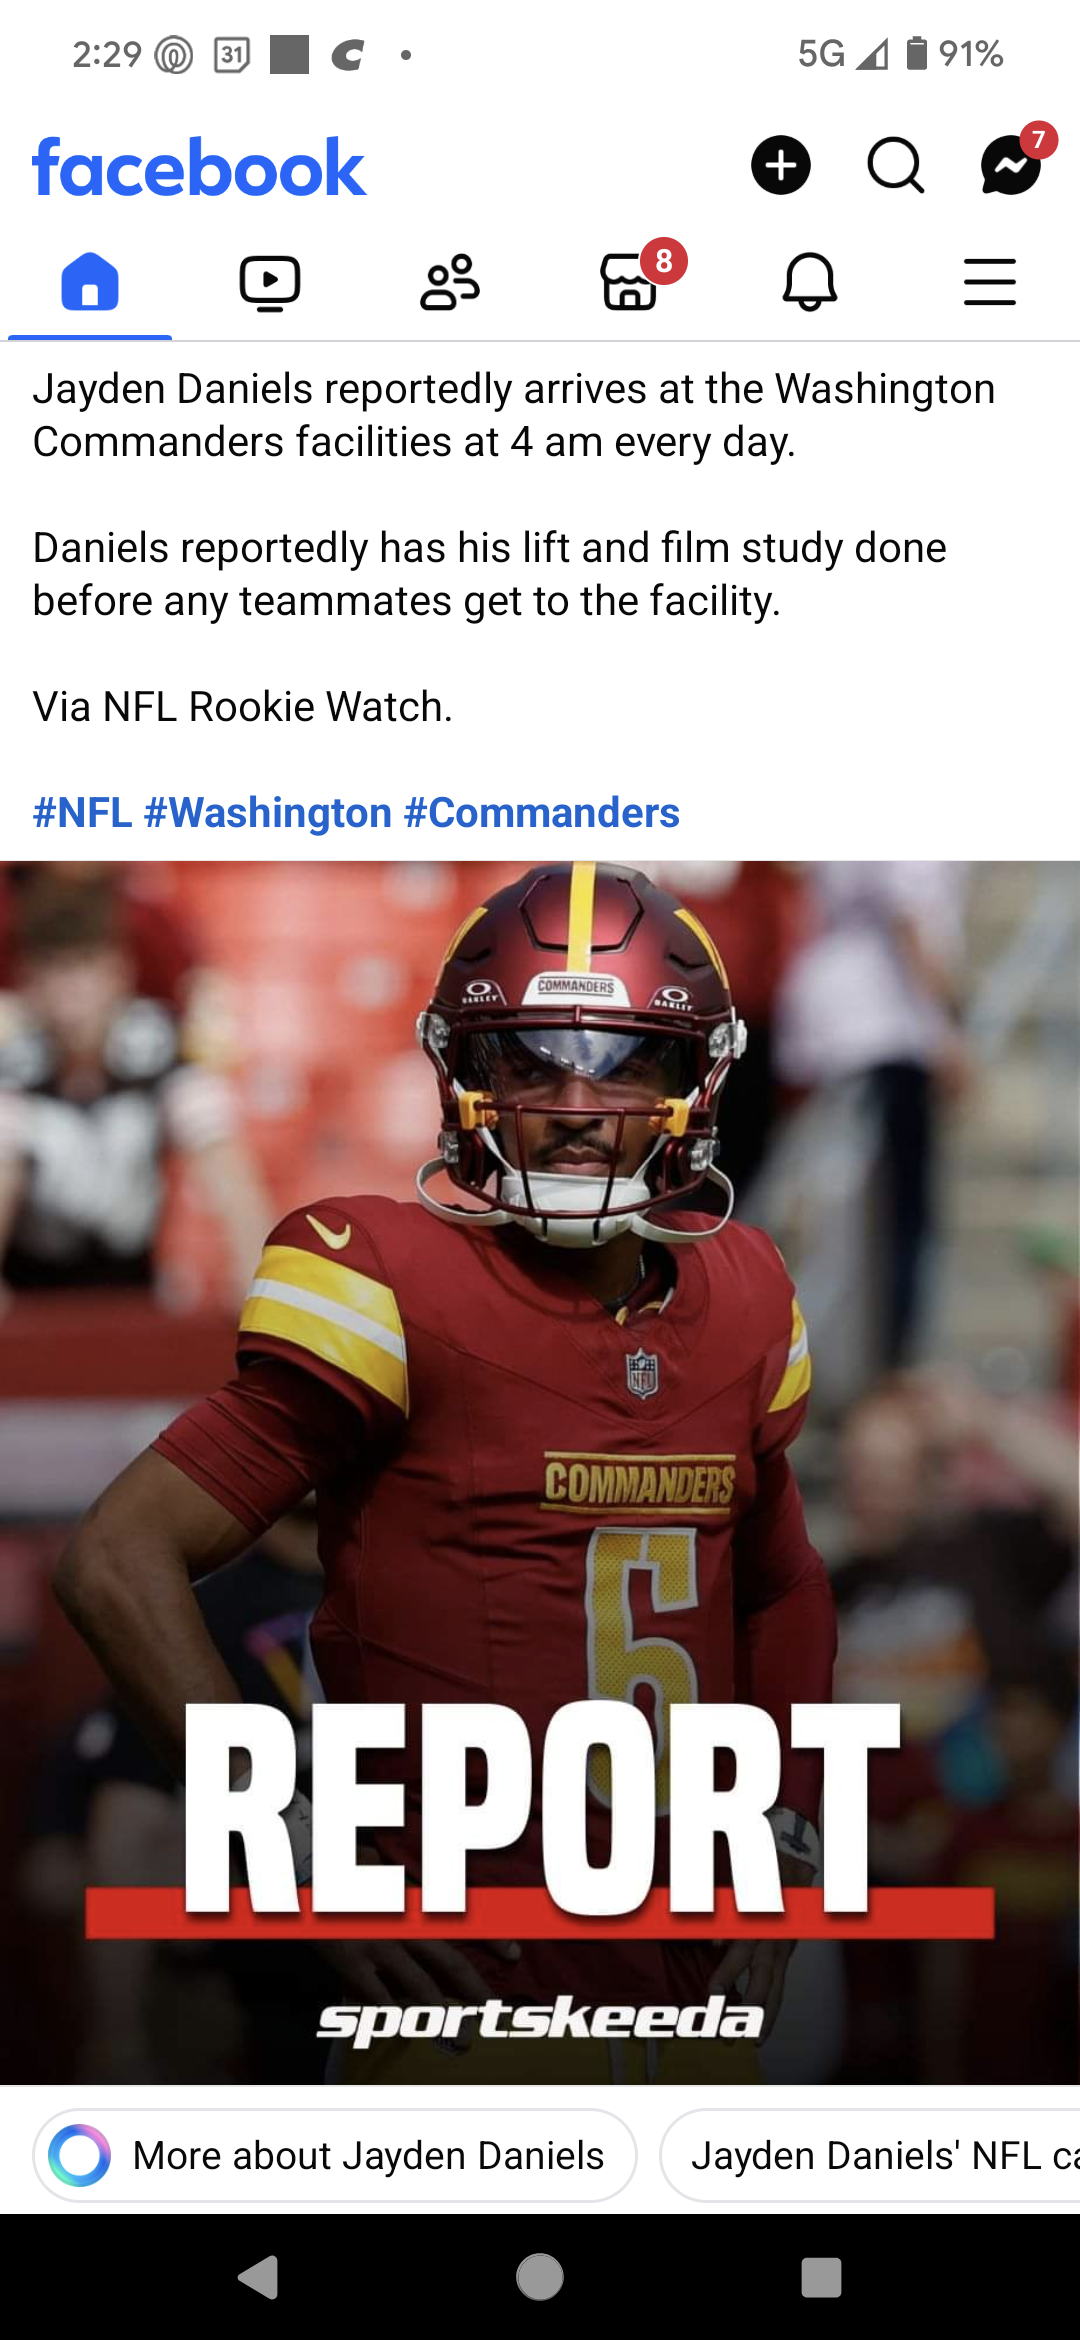This screenshot has width=1080, height=2340.
Task: Tap the #NFL hashtag
Action: [83, 813]
